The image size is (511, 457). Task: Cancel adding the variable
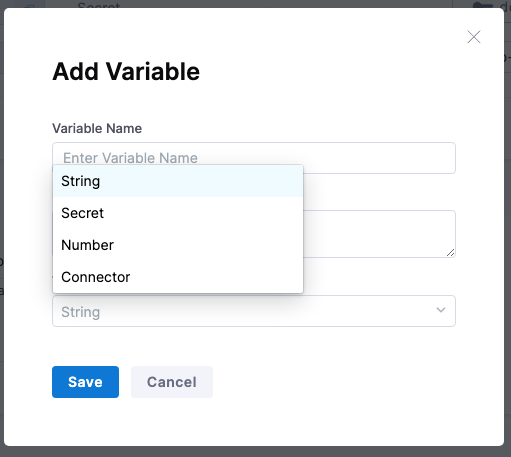[172, 382]
